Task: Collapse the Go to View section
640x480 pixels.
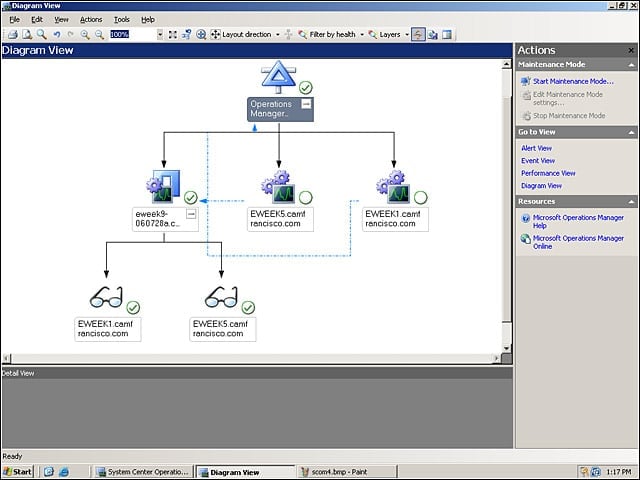Action: (x=631, y=132)
